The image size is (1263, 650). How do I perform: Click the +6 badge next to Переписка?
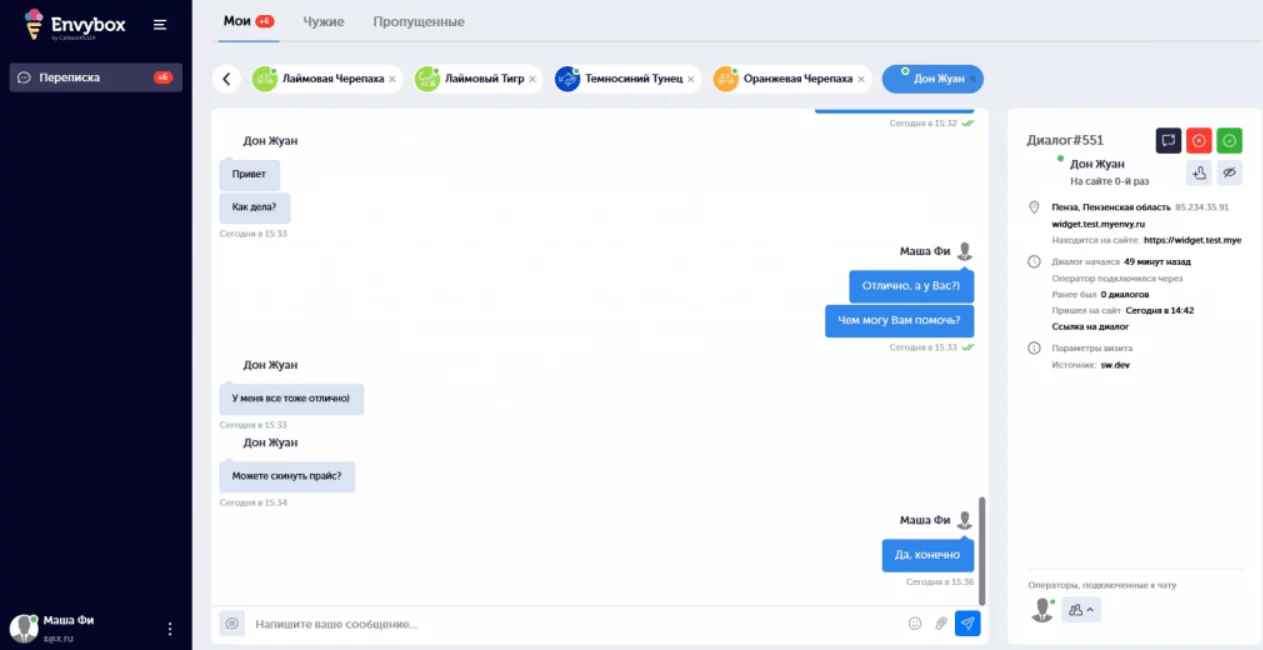(x=163, y=77)
